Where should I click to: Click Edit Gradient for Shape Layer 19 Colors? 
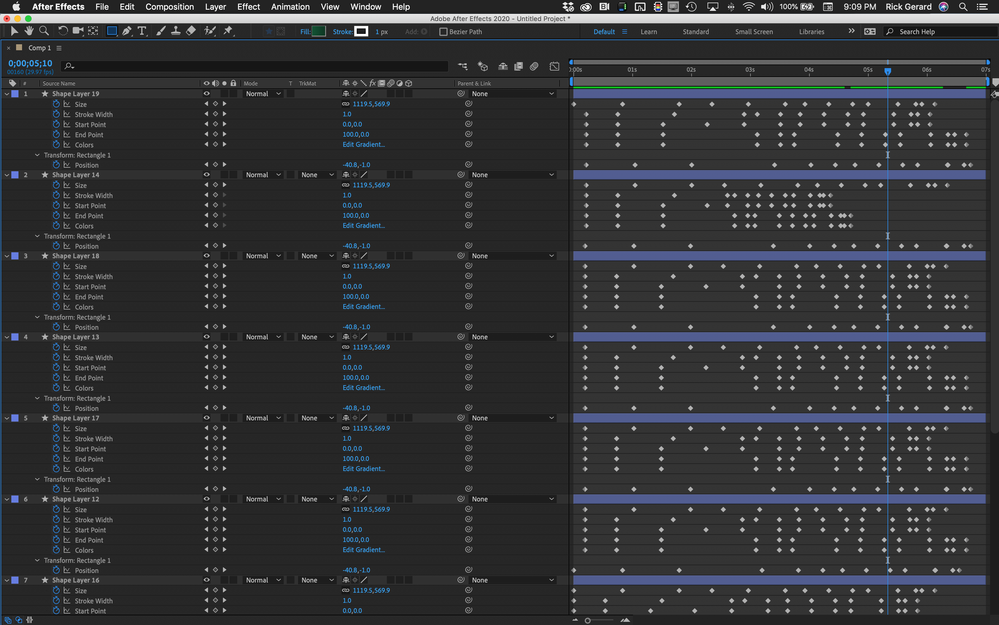tap(363, 145)
